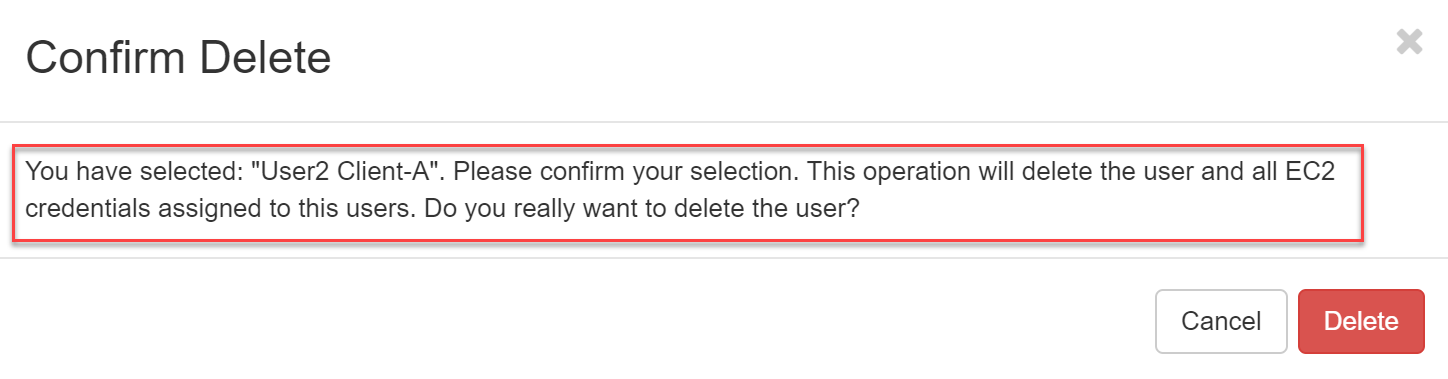Click "credentials assigned to this users" text
The width and height of the screenshot is (1448, 379).
point(174,213)
